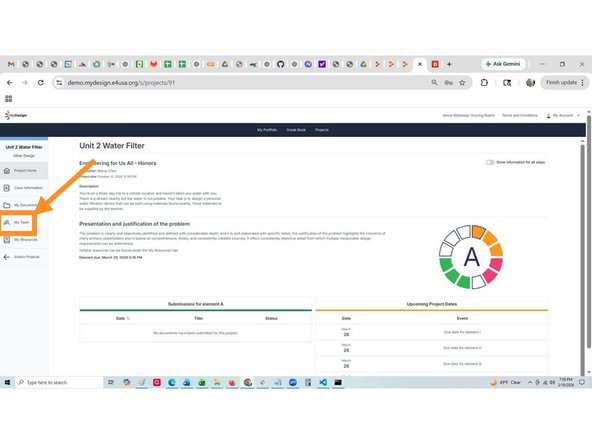Click the Switch Projects back arrow
This screenshot has height=444, width=592.
pyautogui.click(x=7, y=257)
